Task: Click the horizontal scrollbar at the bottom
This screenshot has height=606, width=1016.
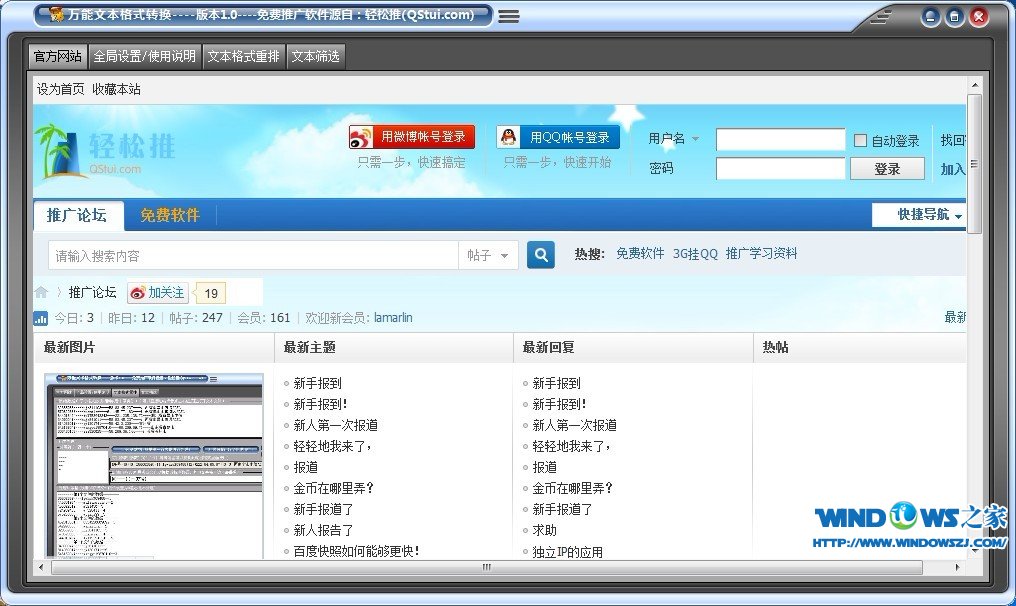Action: (485, 567)
